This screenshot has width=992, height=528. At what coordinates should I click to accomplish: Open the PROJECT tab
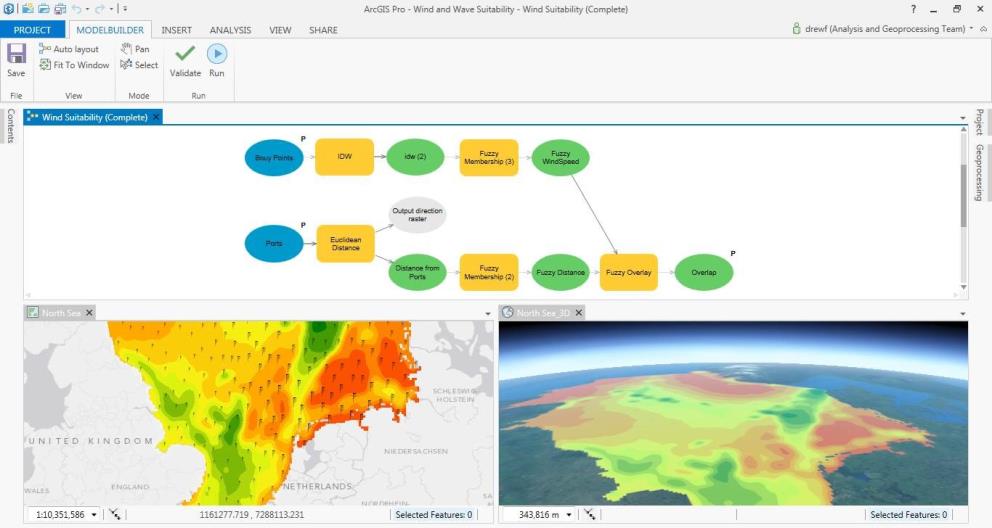[x=32, y=30]
